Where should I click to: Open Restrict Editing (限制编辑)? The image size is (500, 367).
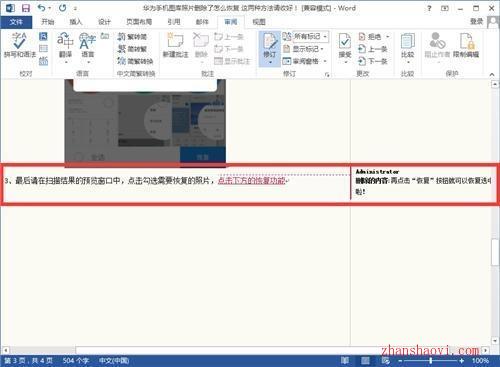(x=466, y=45)
